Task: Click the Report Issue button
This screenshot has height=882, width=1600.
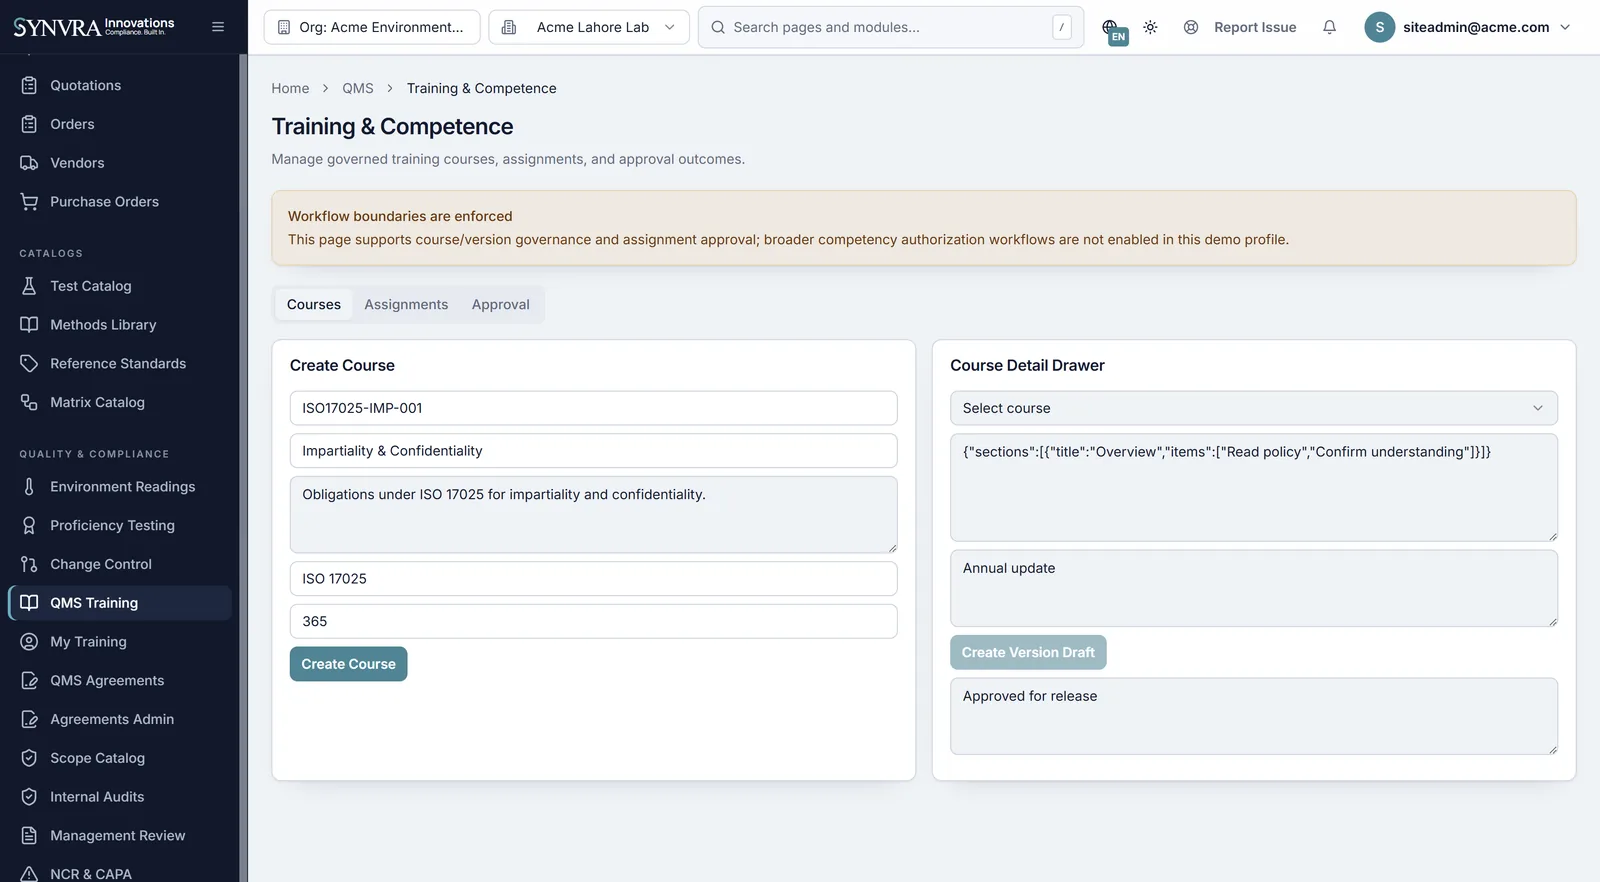Action: coord(1240,27)
